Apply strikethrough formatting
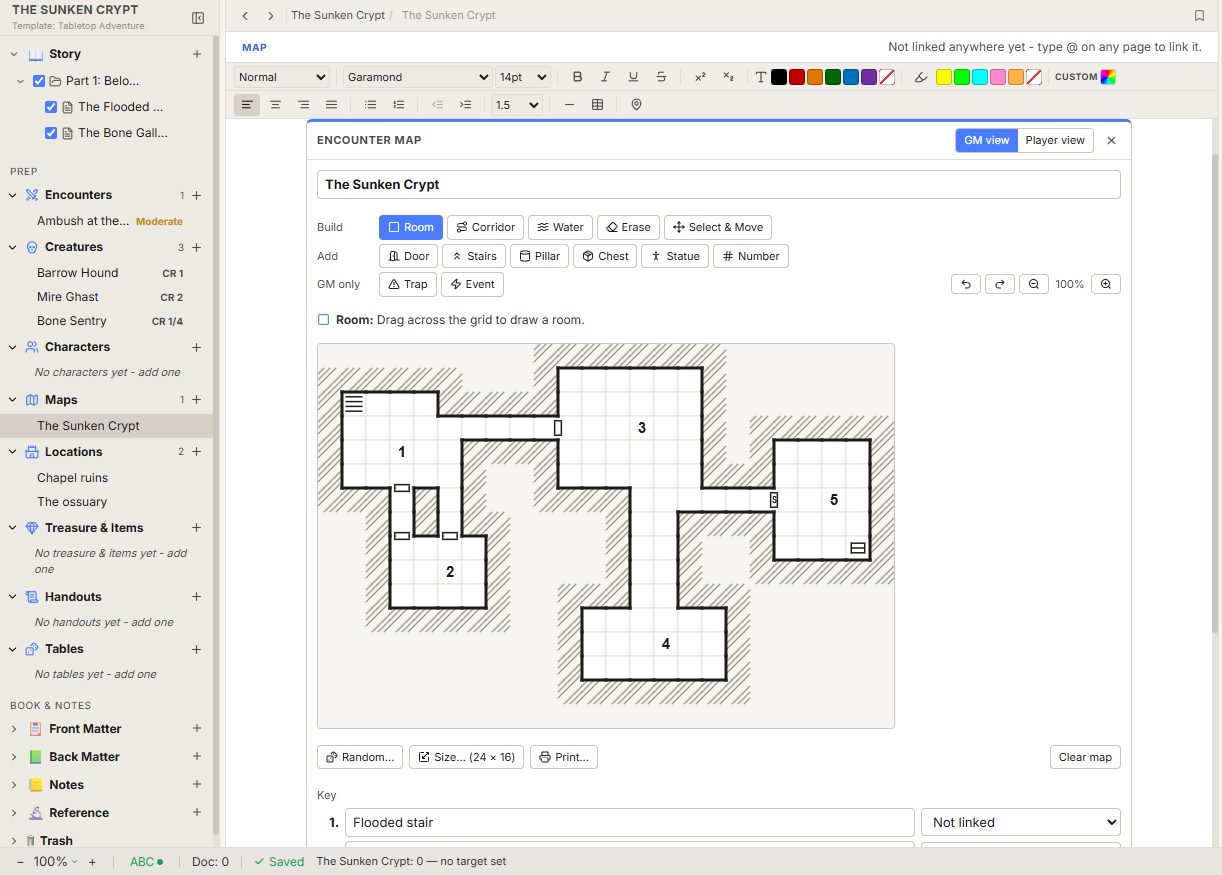1222x875 pixels. [661, 77]
